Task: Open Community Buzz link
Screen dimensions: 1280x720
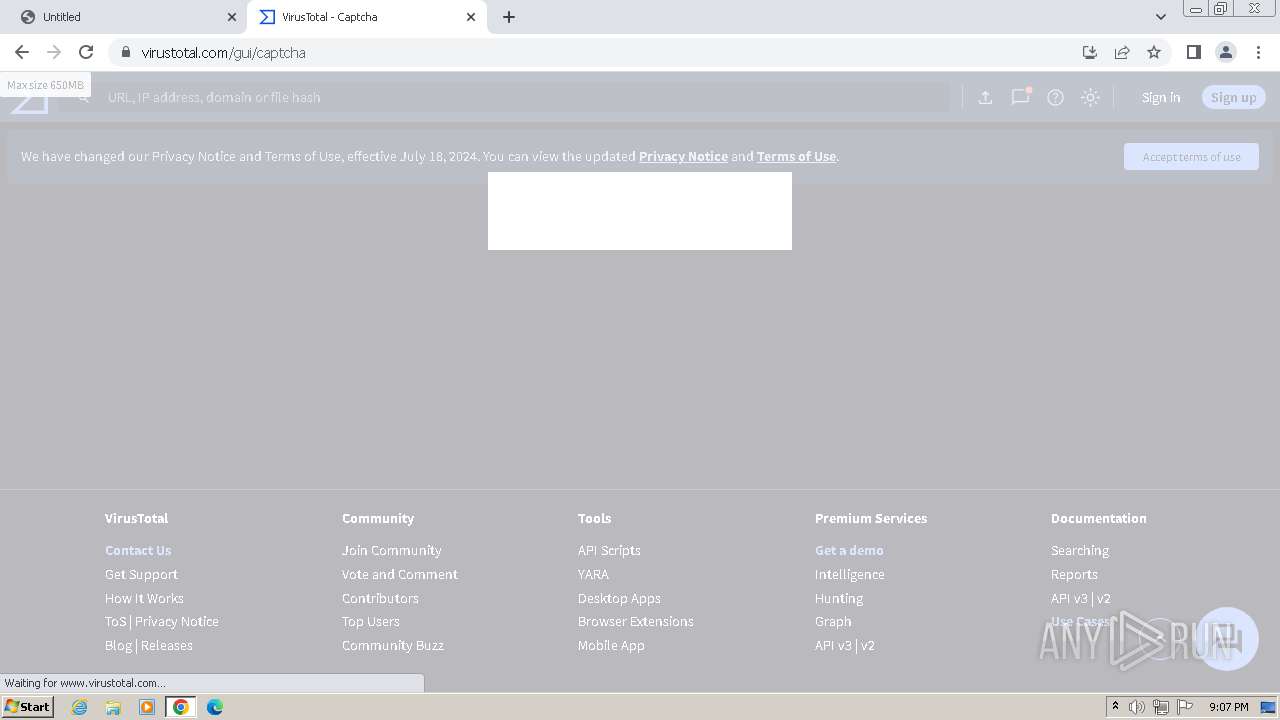Action: [393, 645]
